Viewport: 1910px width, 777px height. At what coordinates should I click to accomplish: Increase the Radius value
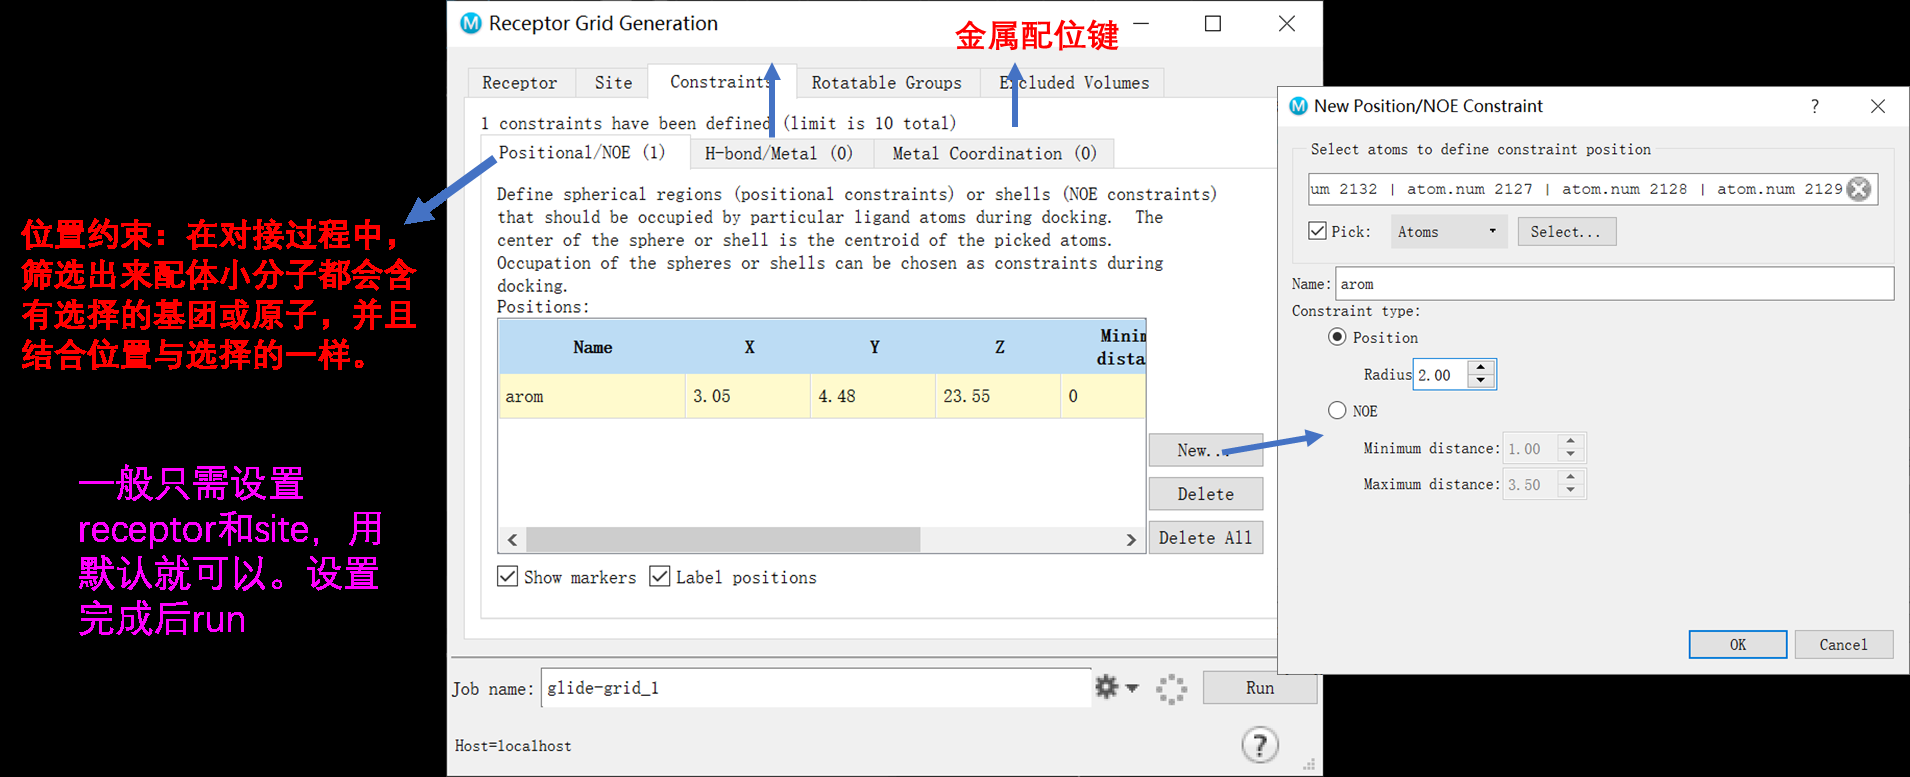point(1481,368)
